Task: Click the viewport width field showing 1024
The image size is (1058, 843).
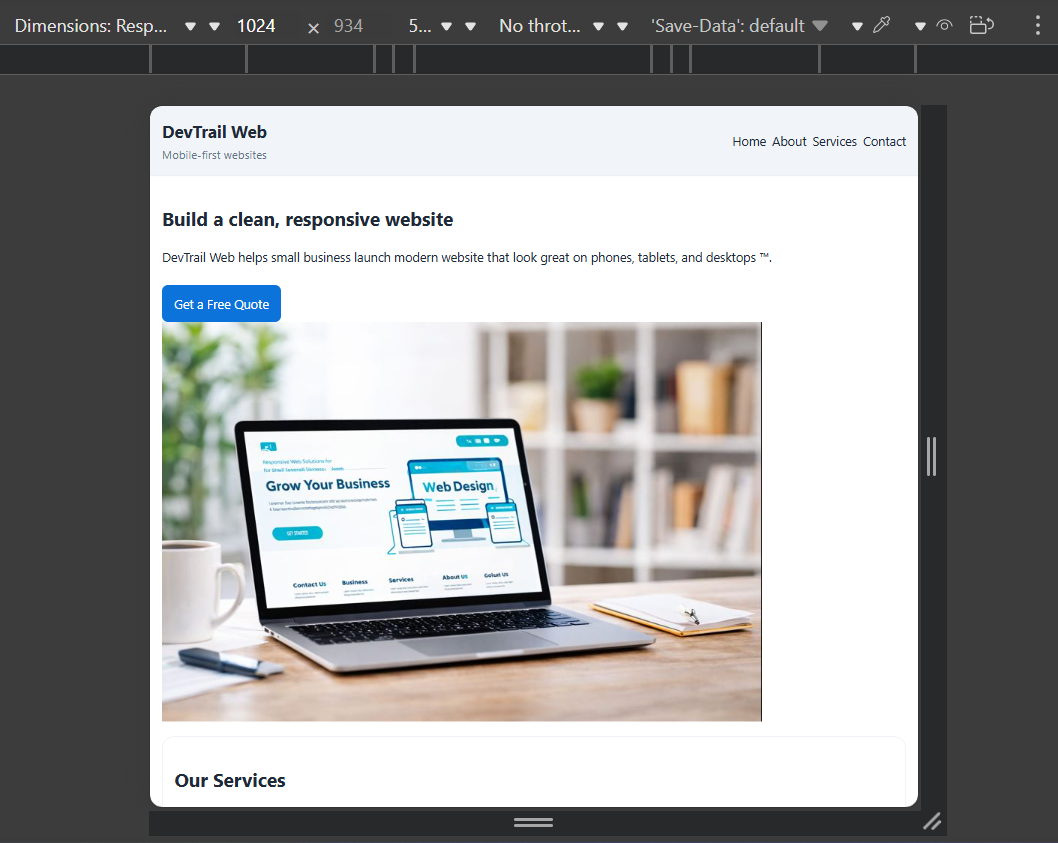Action: (x=256, y=26)
